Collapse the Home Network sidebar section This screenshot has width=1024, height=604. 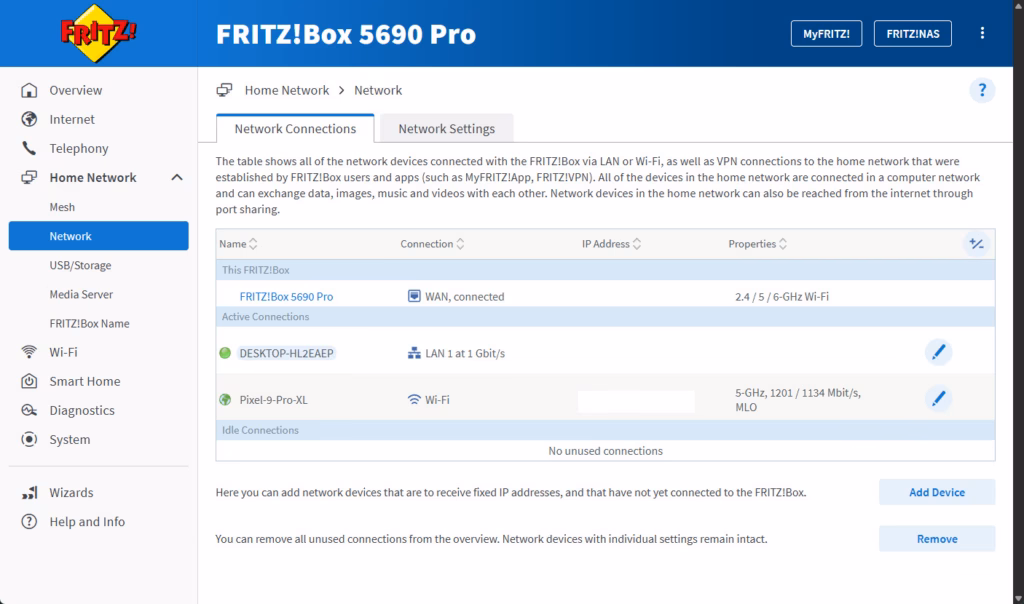(x=177, y=178)
